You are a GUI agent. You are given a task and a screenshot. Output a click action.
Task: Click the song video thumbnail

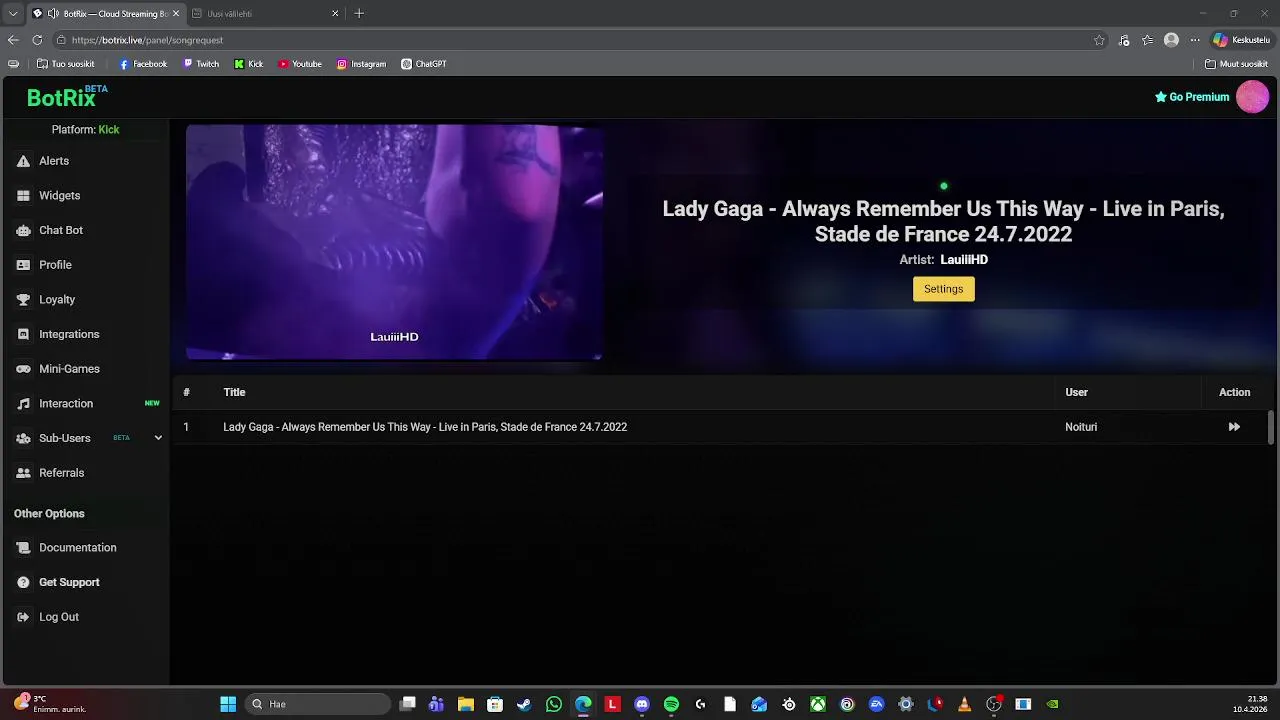click(x=394, y=241)
